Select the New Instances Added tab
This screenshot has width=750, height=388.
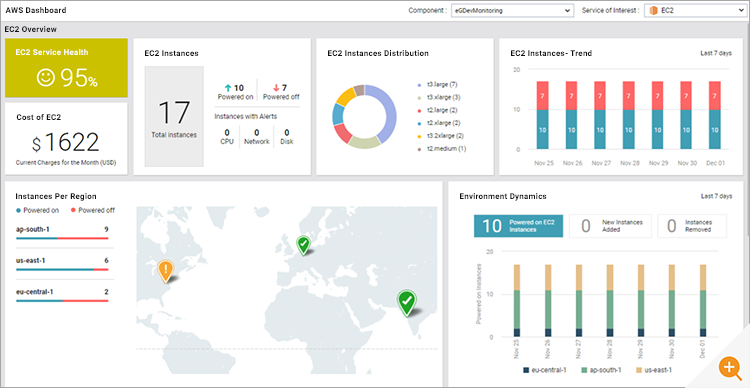click(x=610, y=226)
